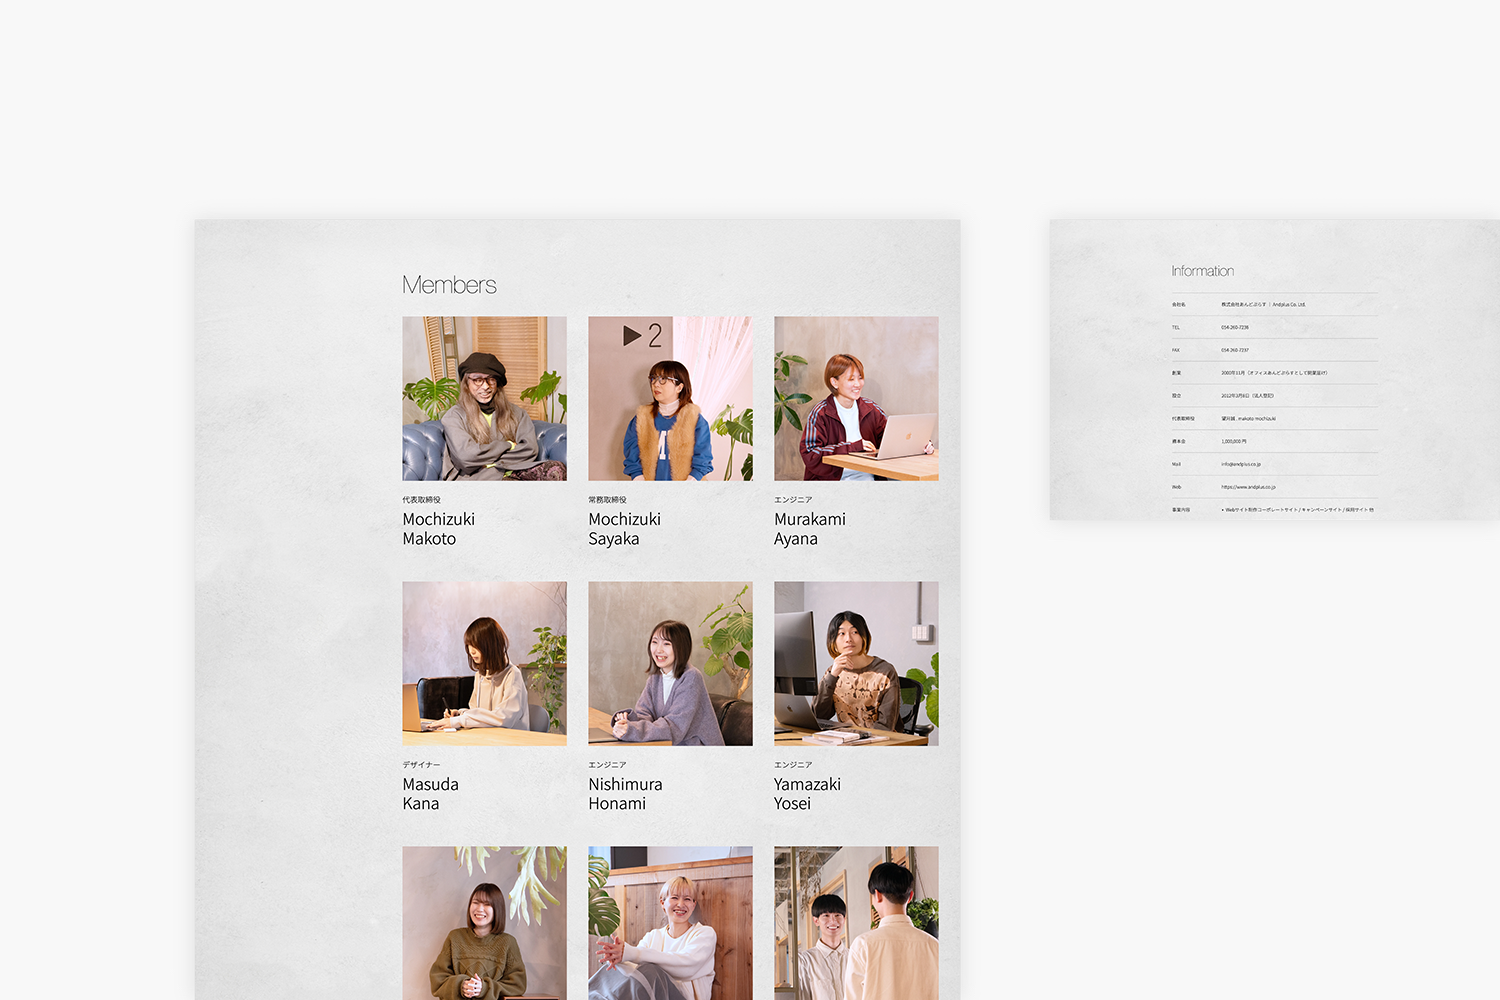
Task: Click bottom-right photo of two members
Action: pos(856,922)
